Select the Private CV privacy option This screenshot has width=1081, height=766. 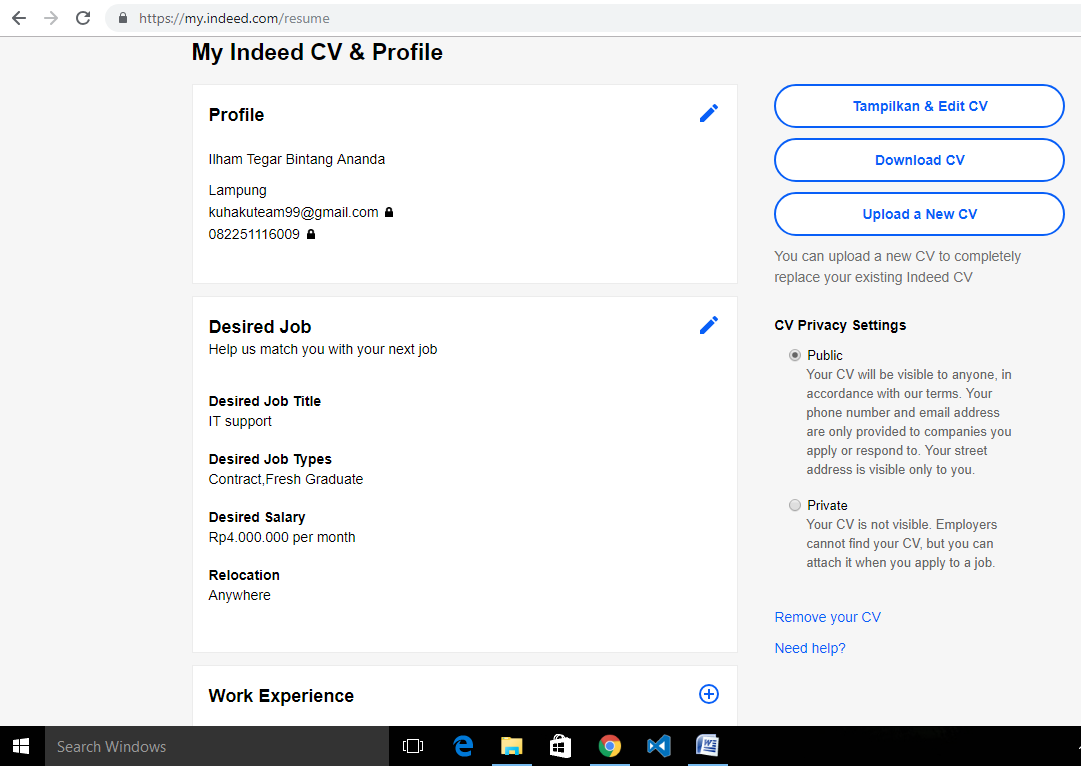[x=795, y=505]
